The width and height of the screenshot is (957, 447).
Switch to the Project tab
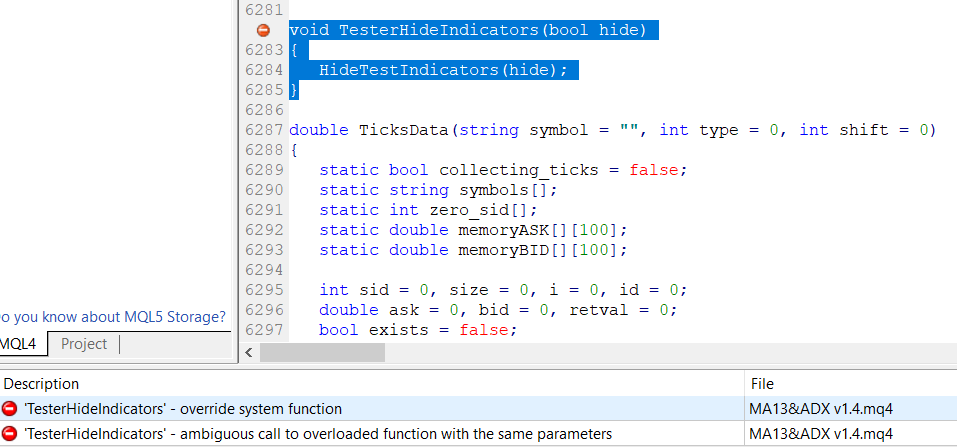coord(84,344)
